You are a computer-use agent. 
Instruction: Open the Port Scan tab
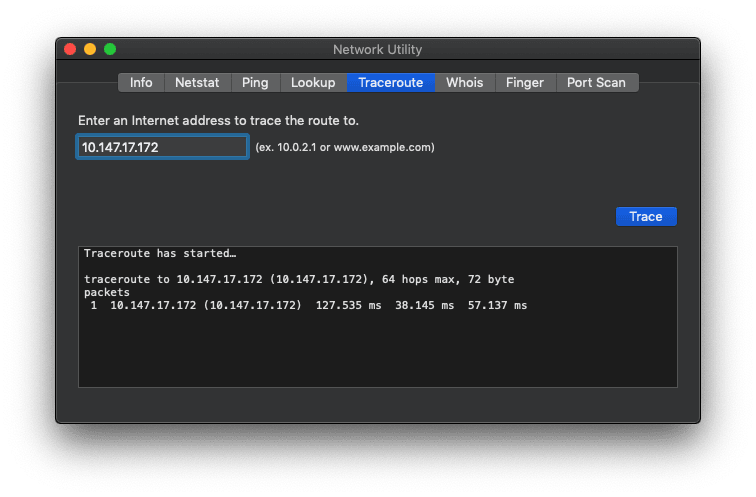pyautogui.click(x=596, y=82)
